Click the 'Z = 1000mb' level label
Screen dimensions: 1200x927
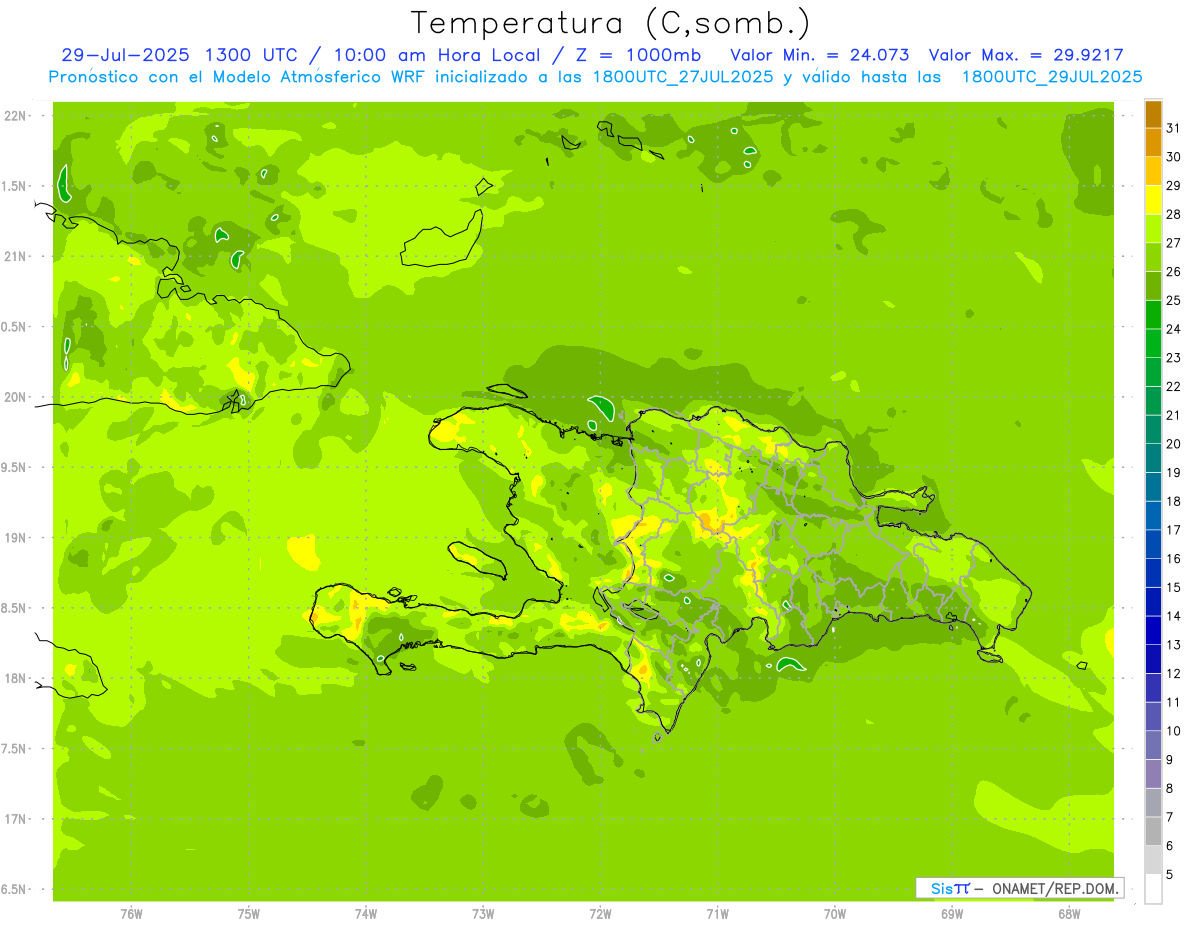coord(640,55)
